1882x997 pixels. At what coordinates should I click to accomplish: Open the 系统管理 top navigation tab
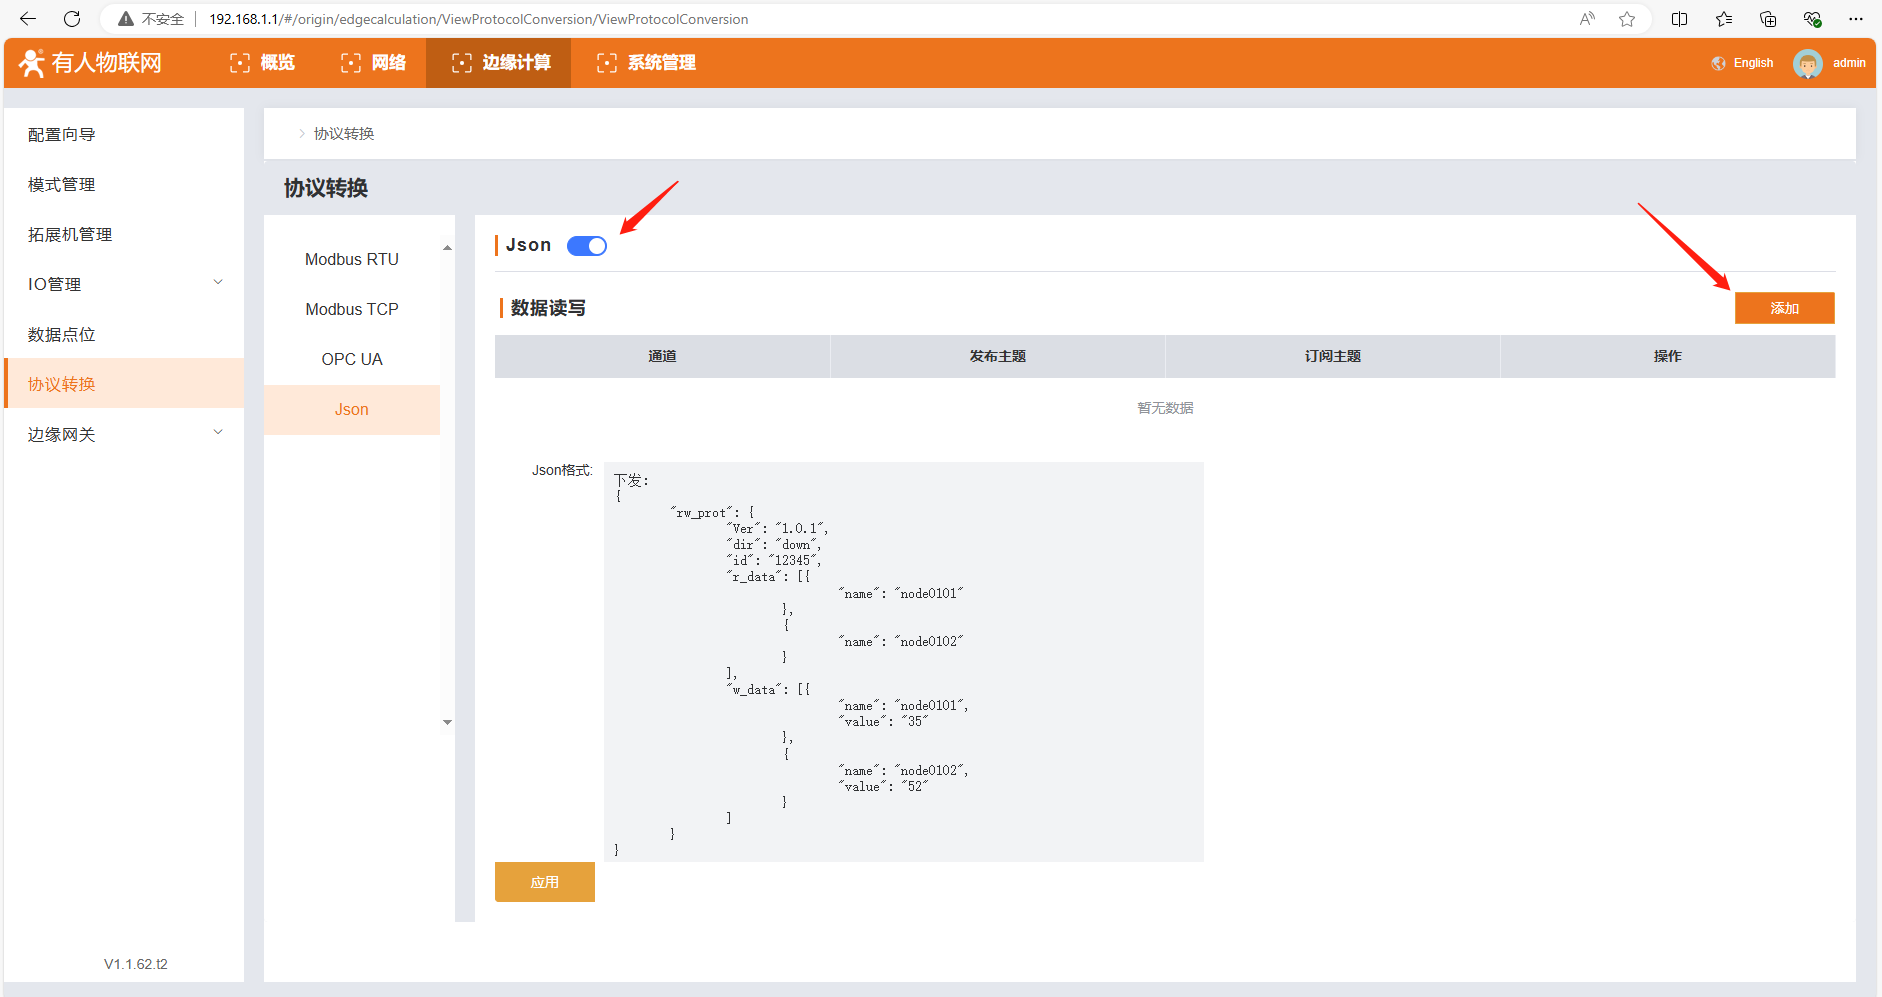646,63
